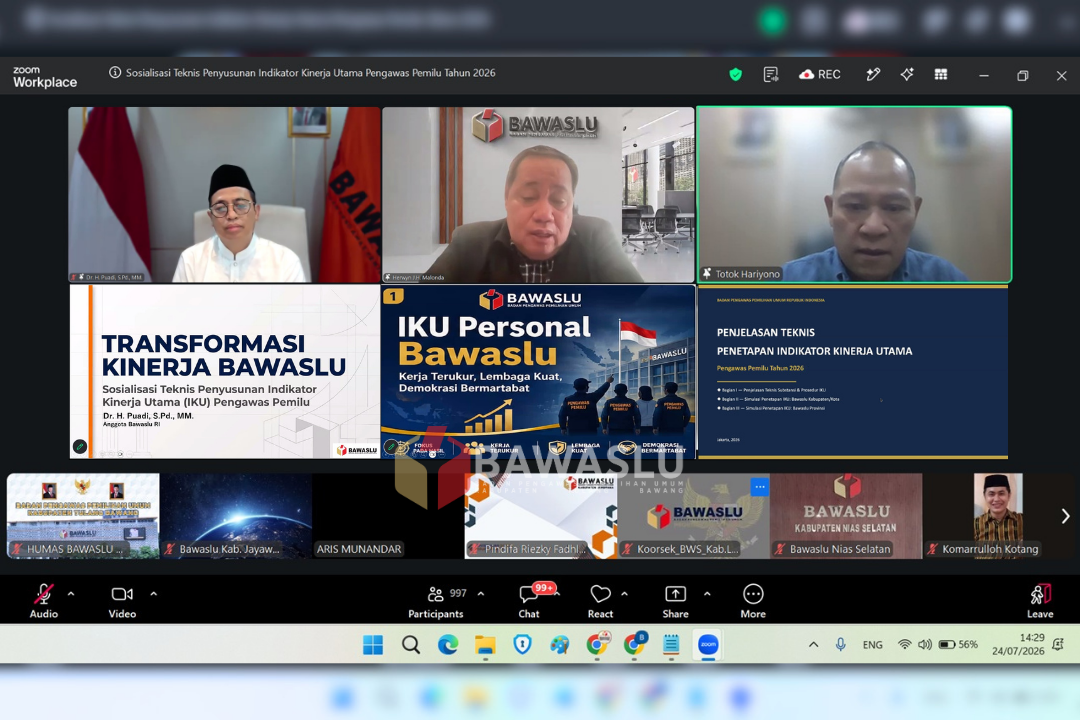Select the Totok Hariyono video tile
This screenshot has height=720, width=1080.
pyautogui.click(x=854, y=194)
